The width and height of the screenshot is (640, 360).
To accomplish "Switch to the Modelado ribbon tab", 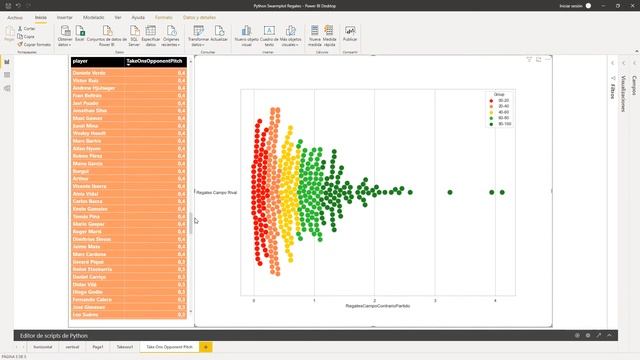I will (93, 18).
